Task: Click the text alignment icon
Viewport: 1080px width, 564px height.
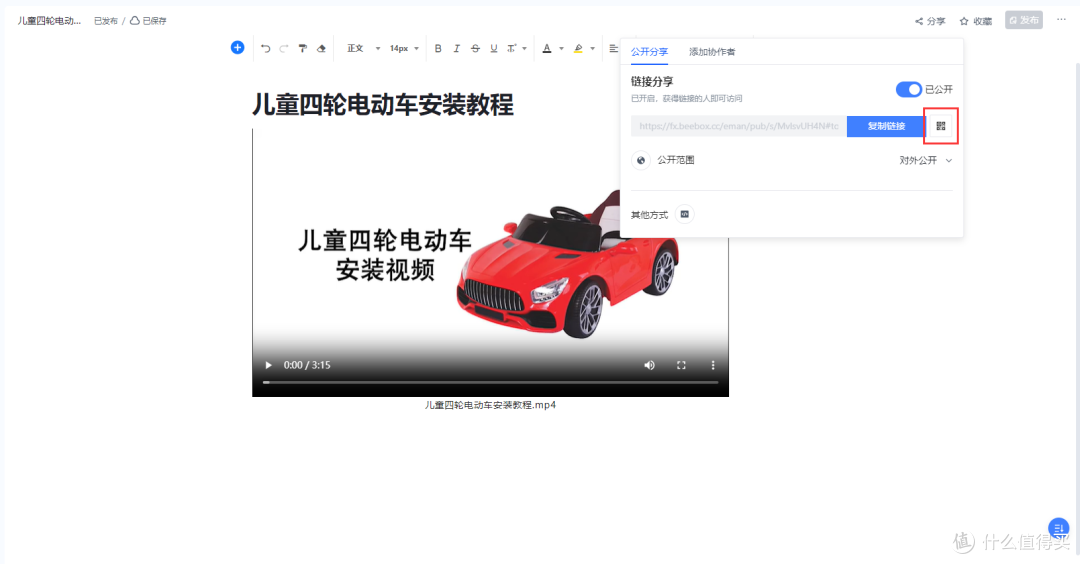Action: [613, 48]
